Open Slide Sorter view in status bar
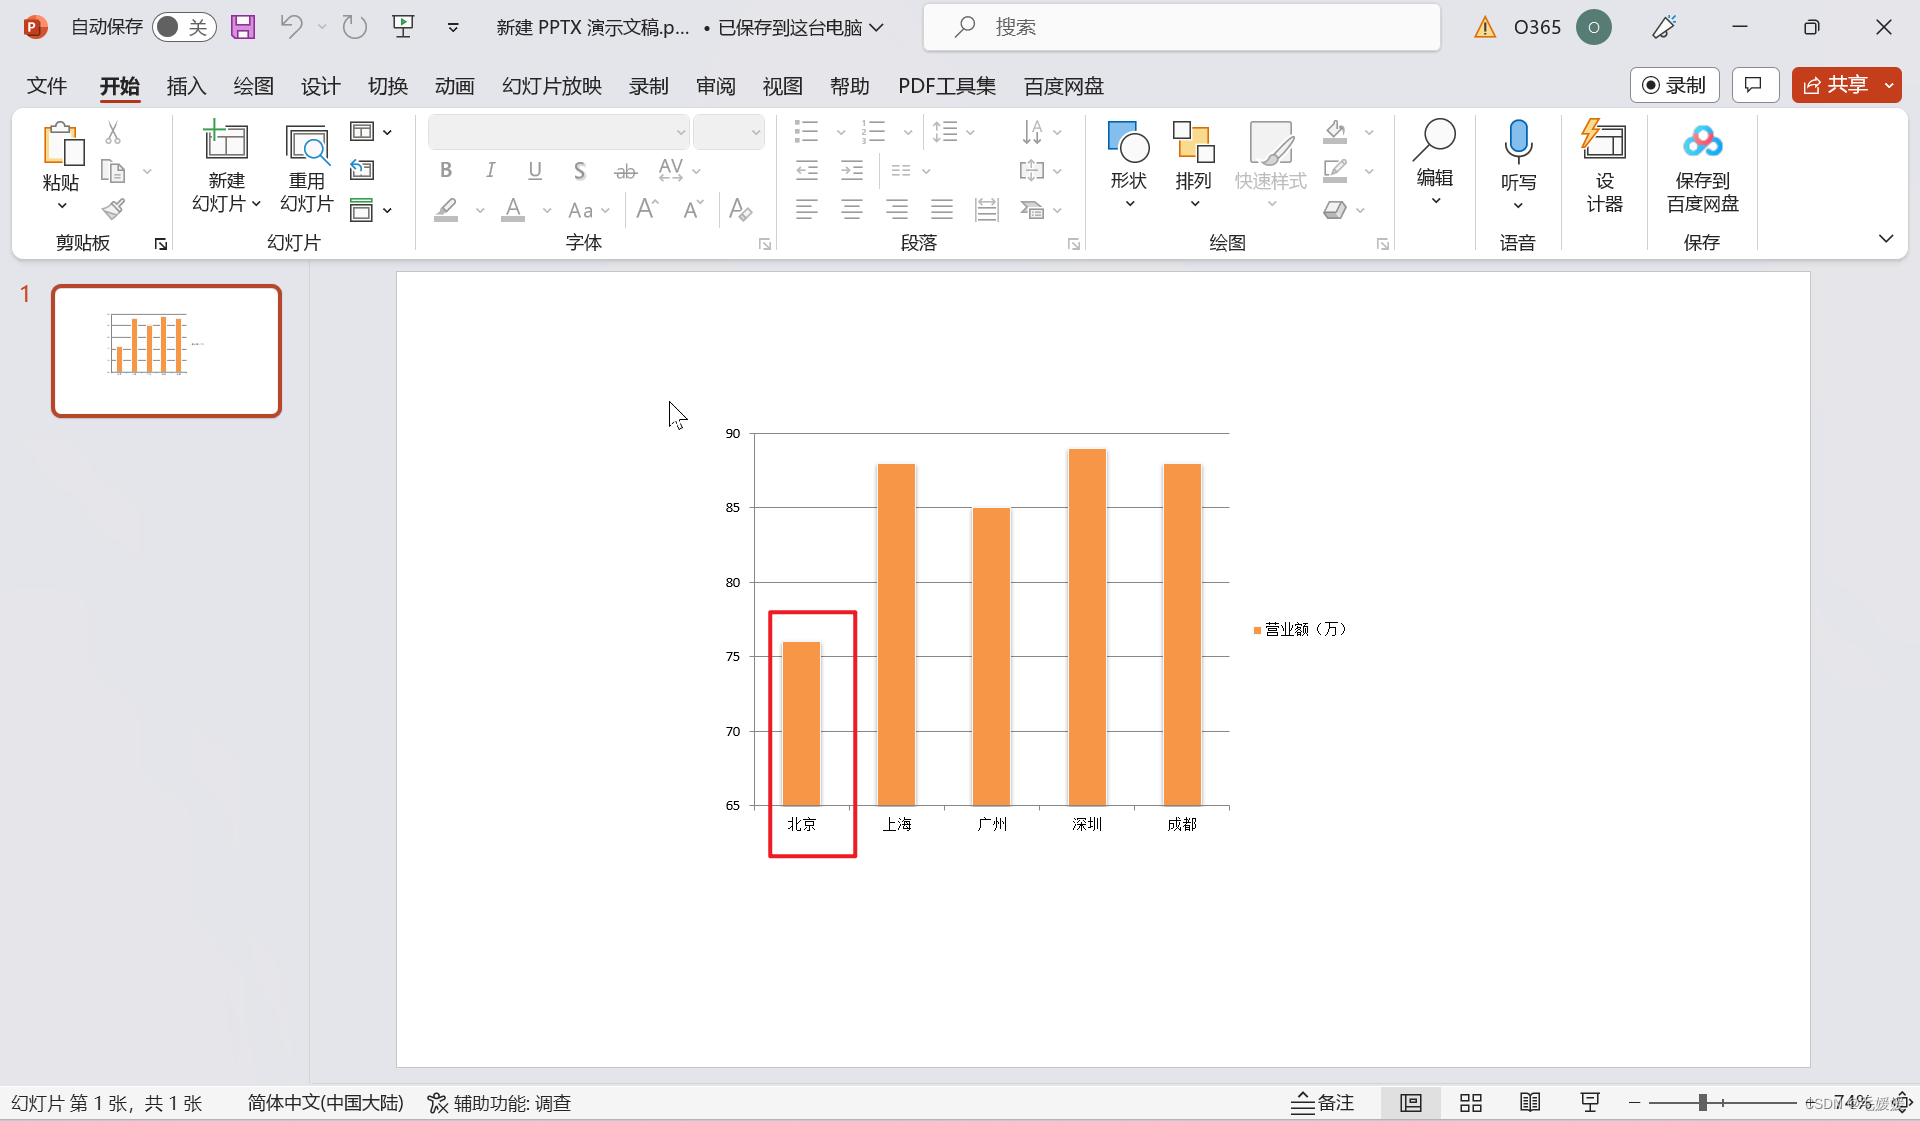The image size is (1920, 1121). (x=1470, y=1102)
